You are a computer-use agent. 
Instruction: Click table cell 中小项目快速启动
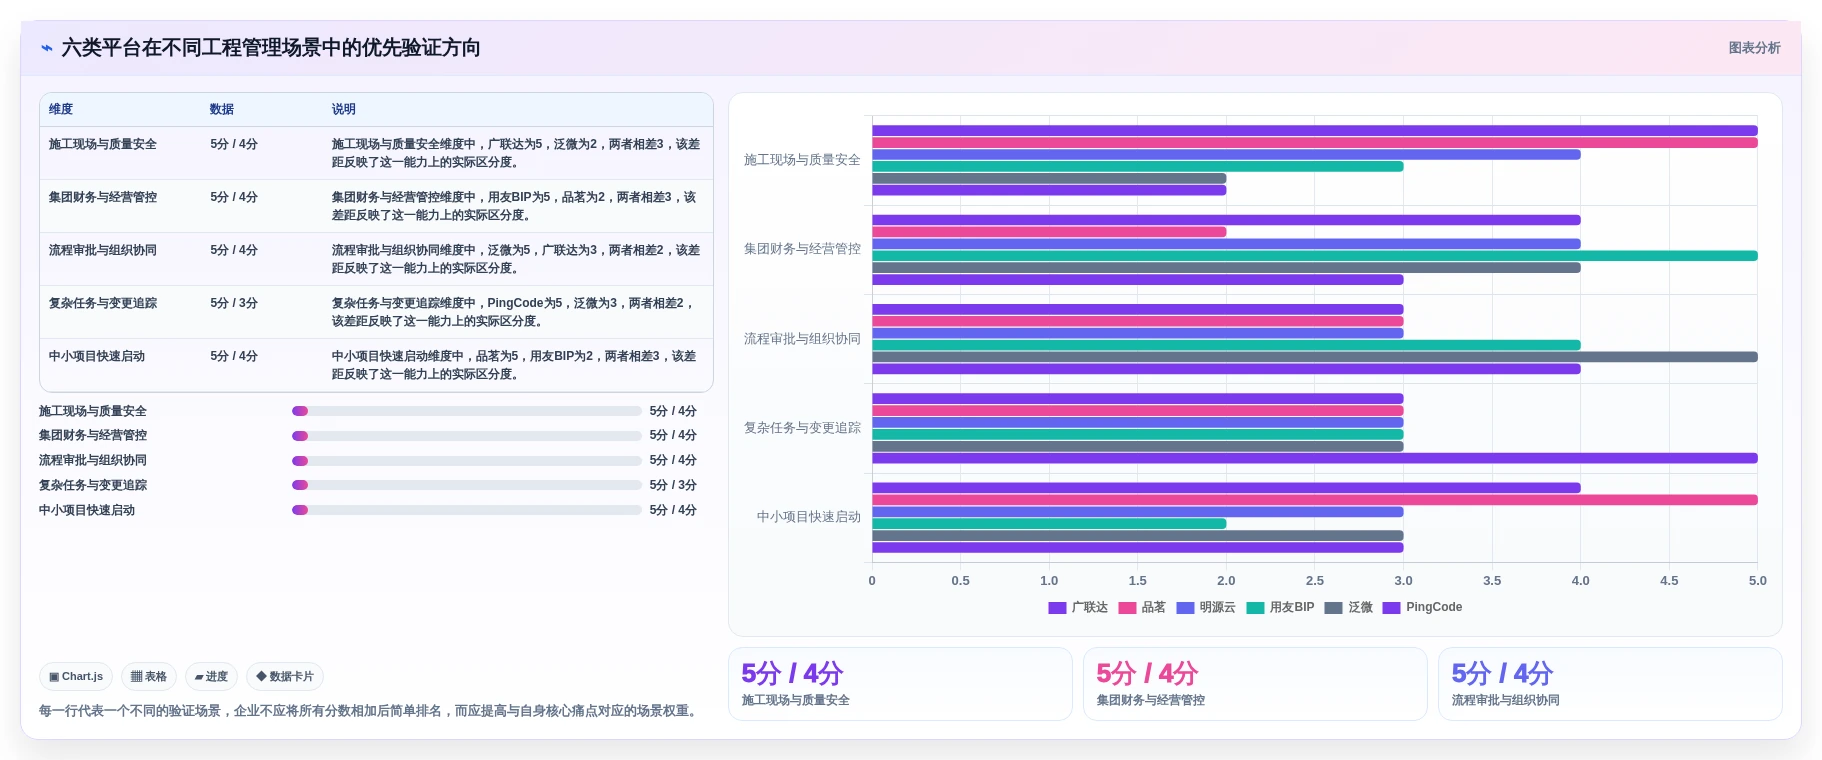pos(97,357)
